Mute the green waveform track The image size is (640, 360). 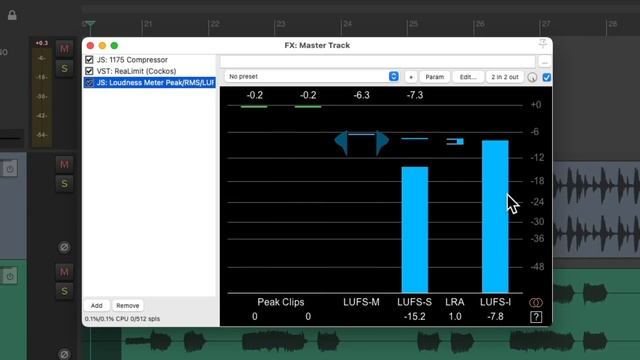(x=64, y=272)
